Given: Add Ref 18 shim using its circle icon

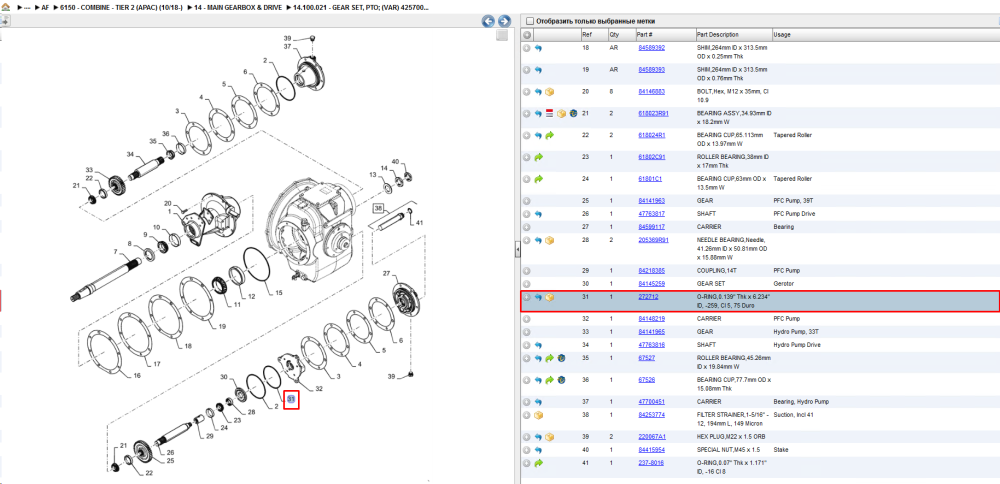Looking at the screenshot, I should tap(527, 48).
